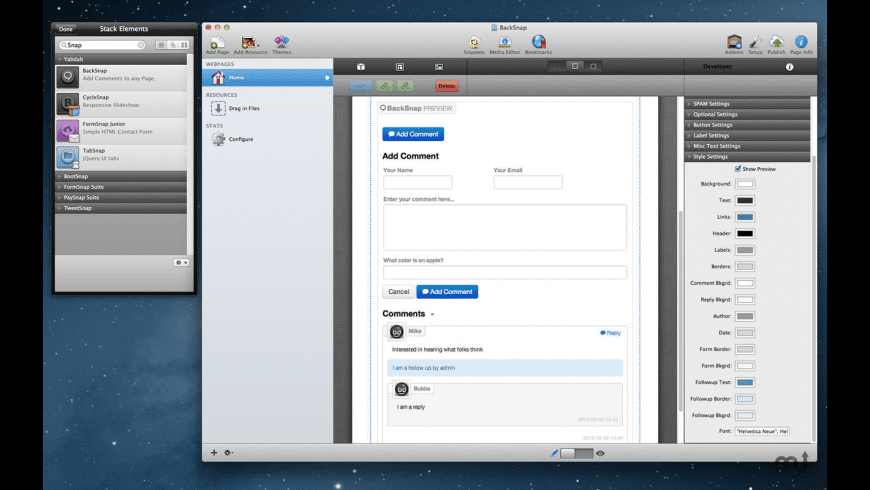The height and width of the screenshot is (490, 870).
Task: Click the Drag in Files resource icon
Action: point(218,108)
